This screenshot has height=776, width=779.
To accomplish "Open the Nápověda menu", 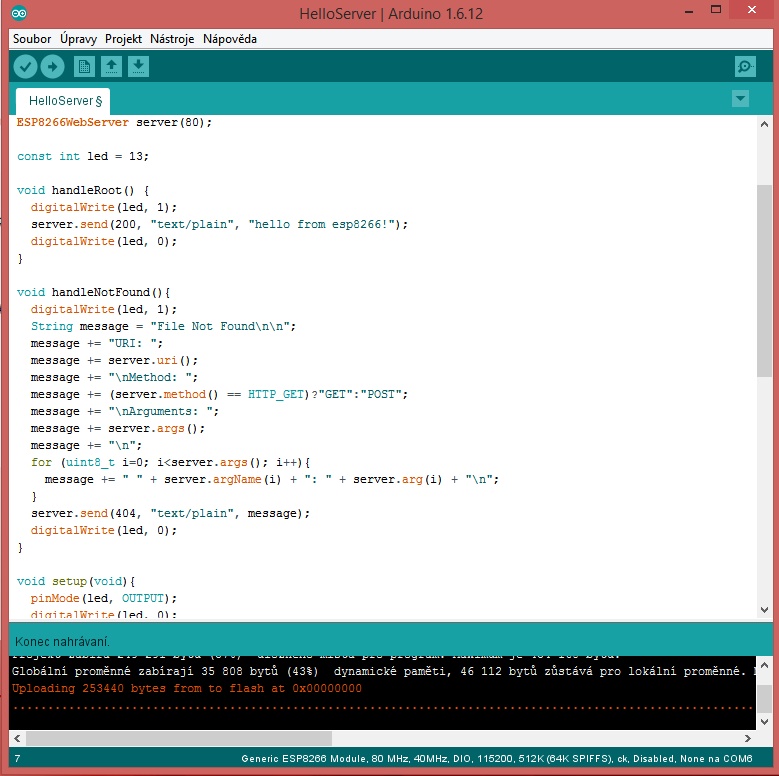I will click(x=230, y=39).
